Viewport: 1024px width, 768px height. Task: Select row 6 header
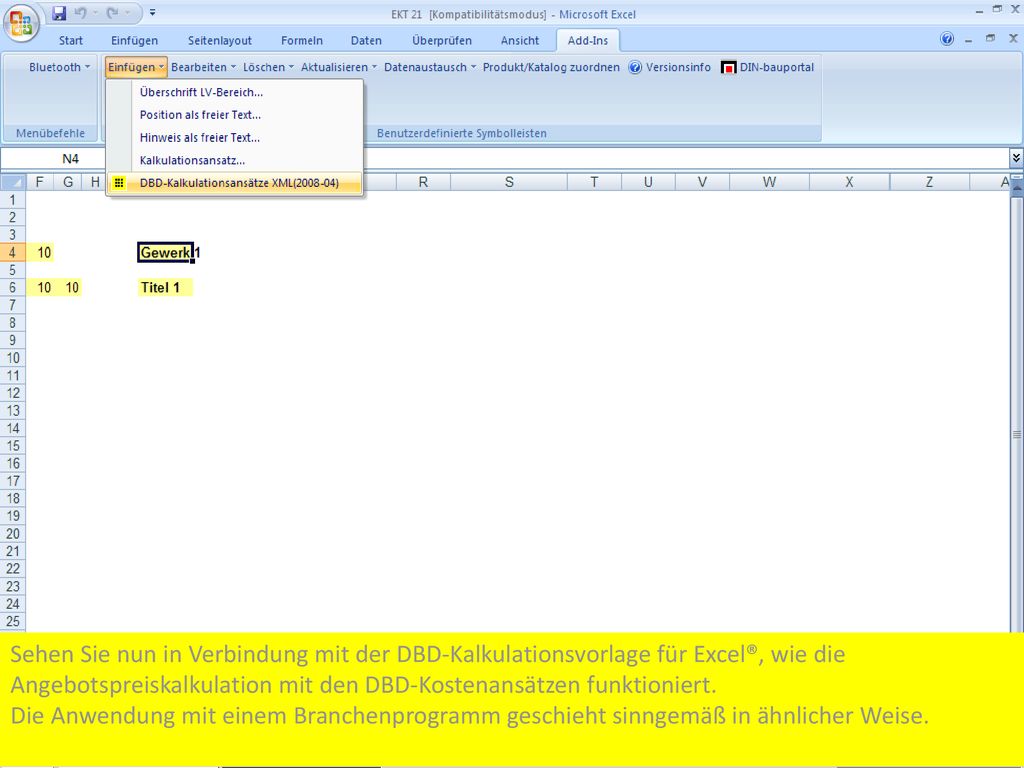coord(12,287)
